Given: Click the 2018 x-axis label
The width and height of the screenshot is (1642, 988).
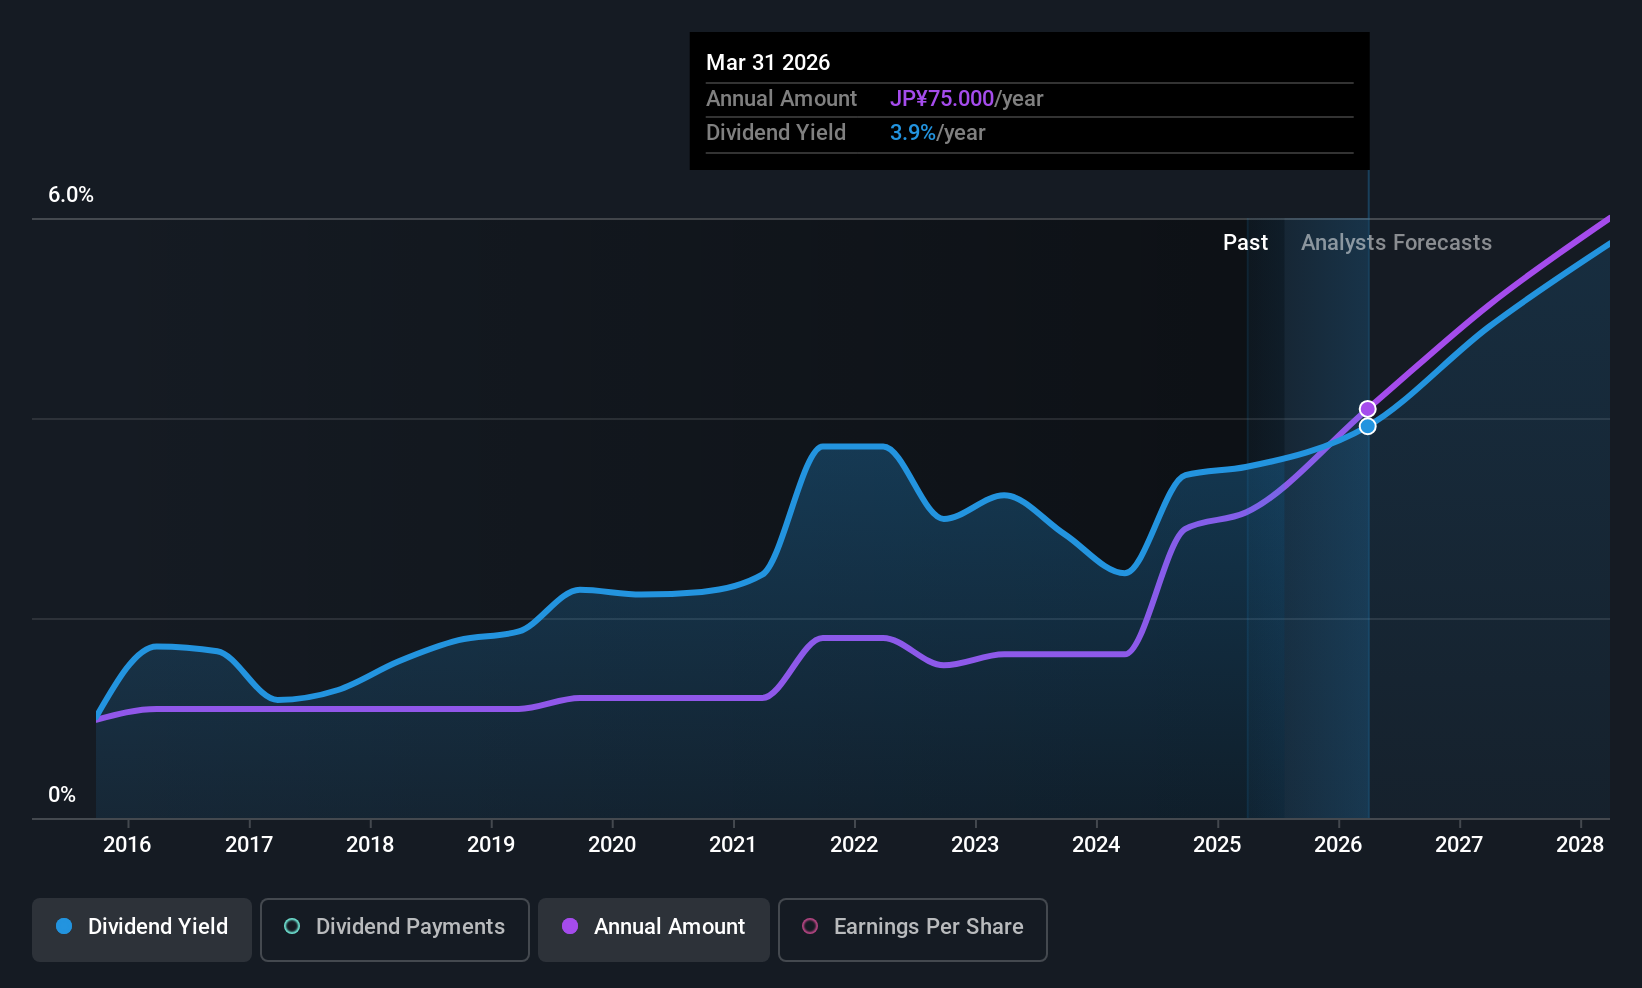Looking at the screenshot, I should click(370, 845).
